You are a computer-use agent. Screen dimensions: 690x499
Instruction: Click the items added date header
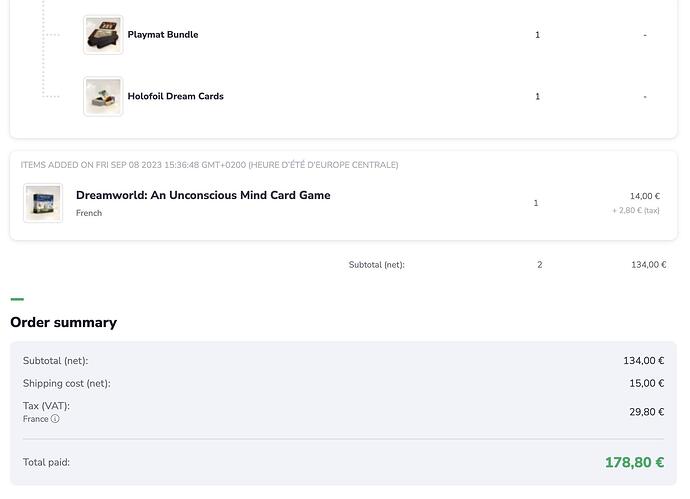point(209,165)
